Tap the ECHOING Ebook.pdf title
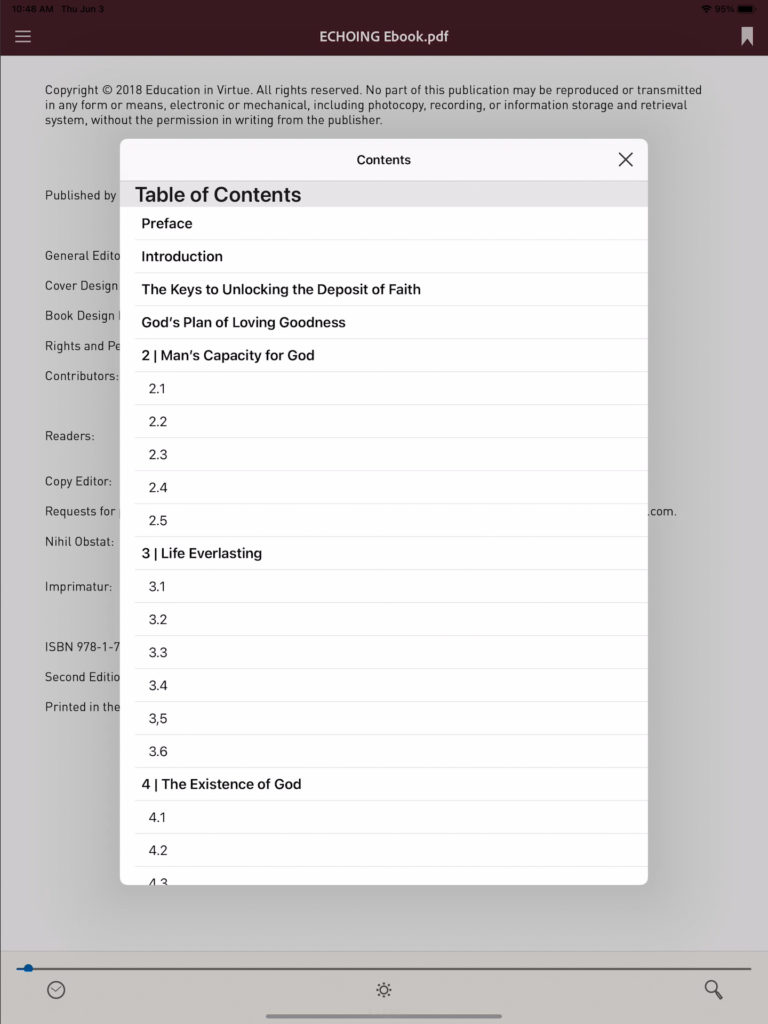This screenshot has height=1024, width=768. click(x=383, y=36)
